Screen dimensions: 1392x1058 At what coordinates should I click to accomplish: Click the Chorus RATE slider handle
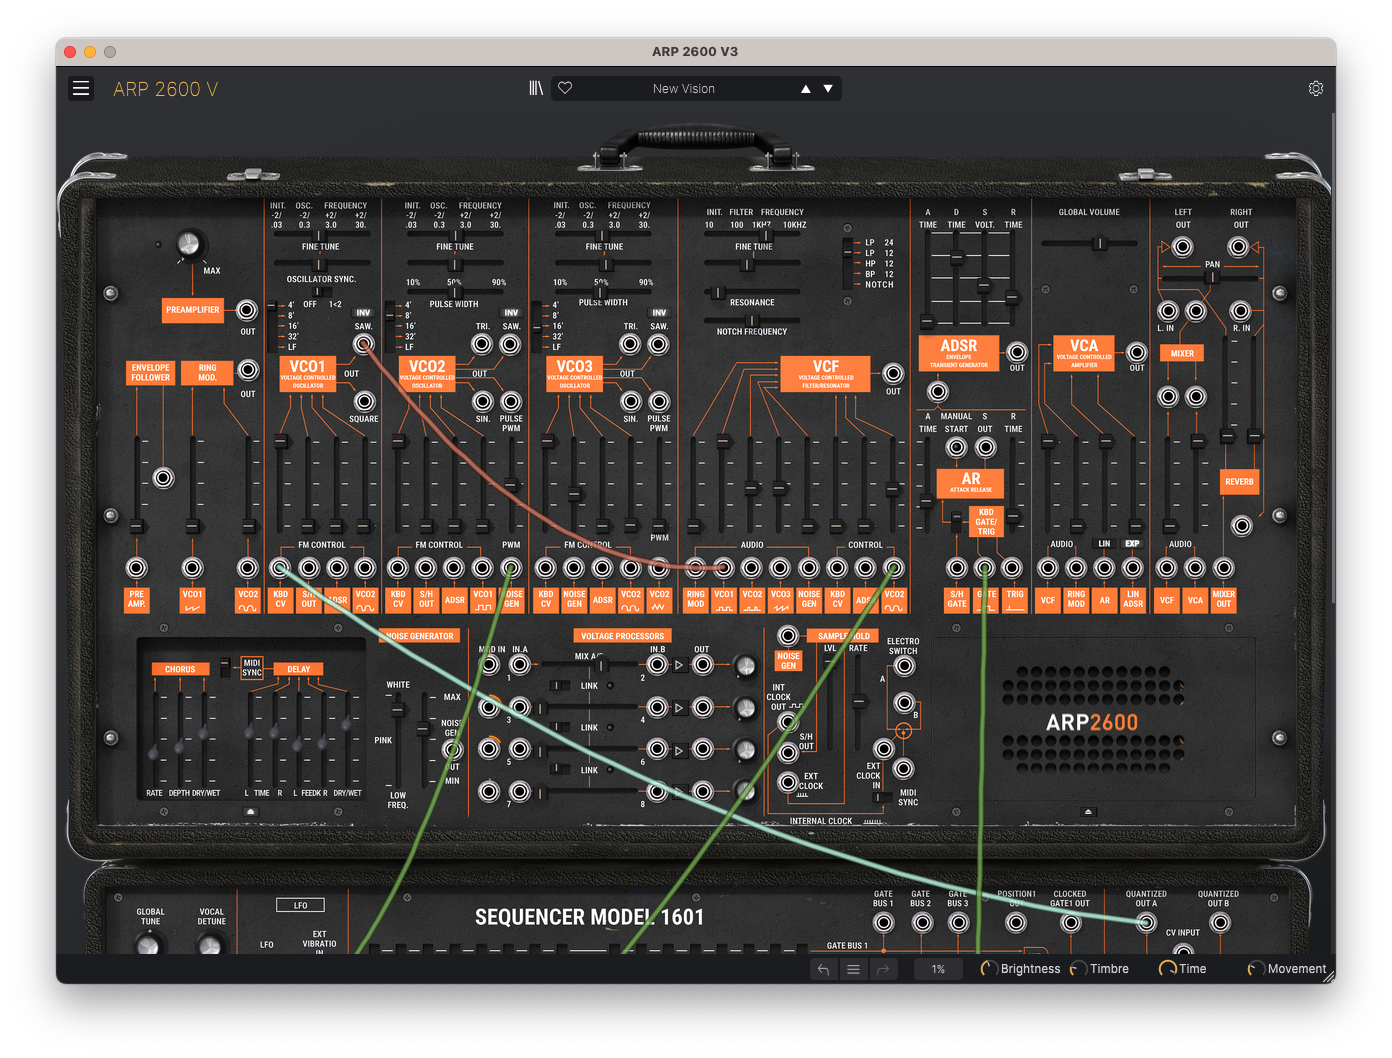coord(154,752)
